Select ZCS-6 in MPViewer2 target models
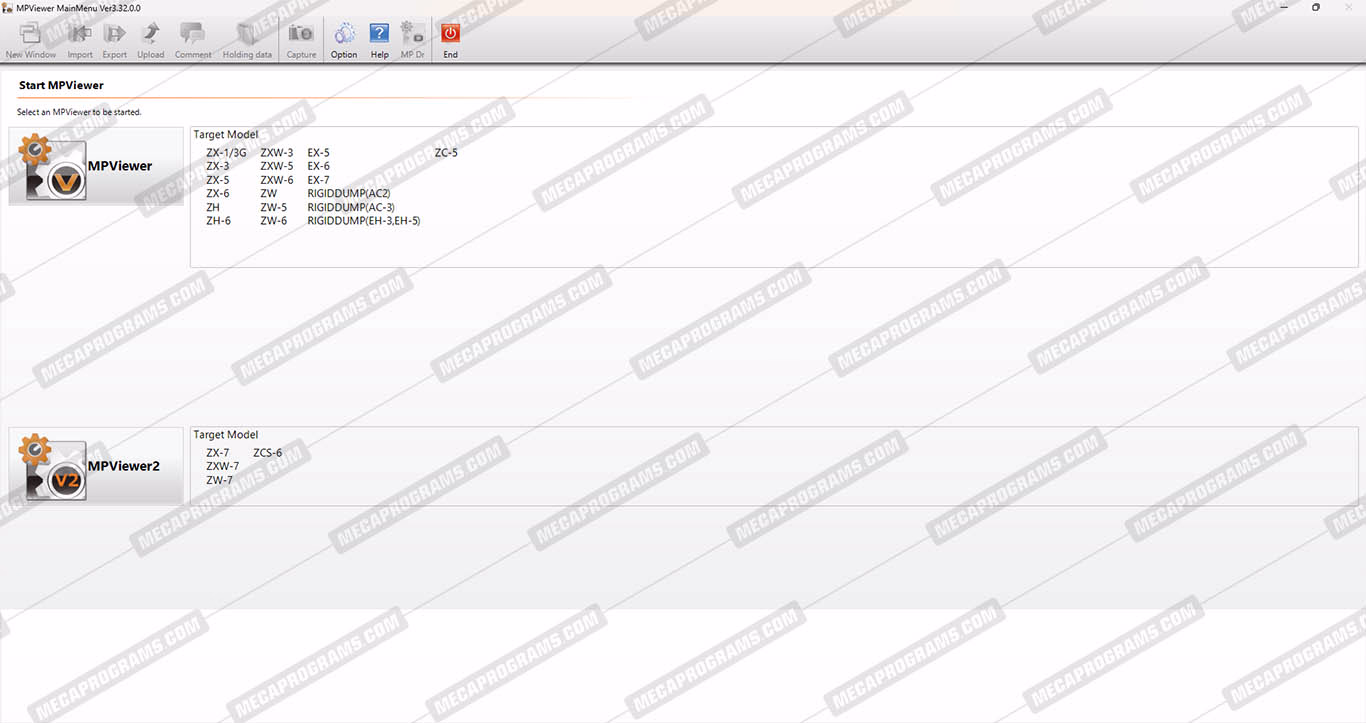The image size is (1366, 723). click(x=267, y=453)
